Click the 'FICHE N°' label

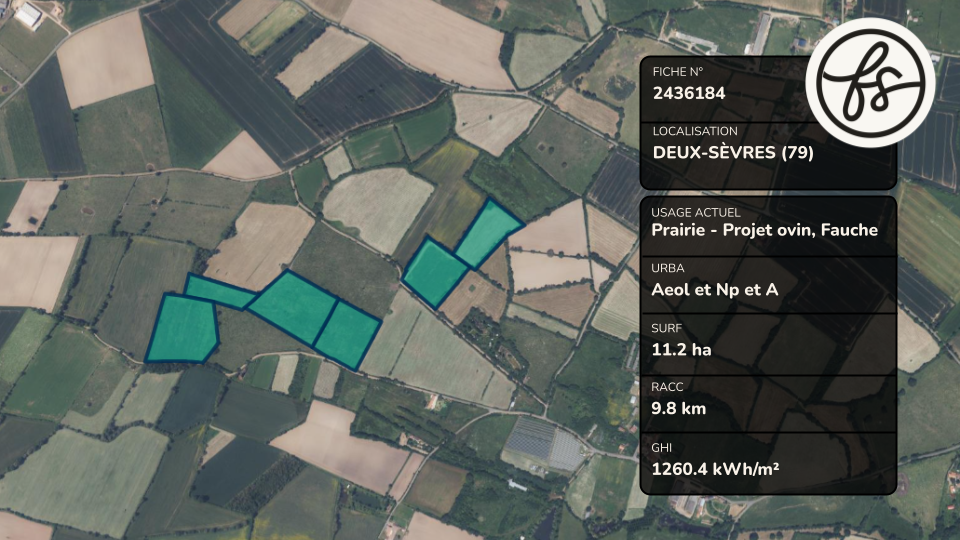[678, 72]
